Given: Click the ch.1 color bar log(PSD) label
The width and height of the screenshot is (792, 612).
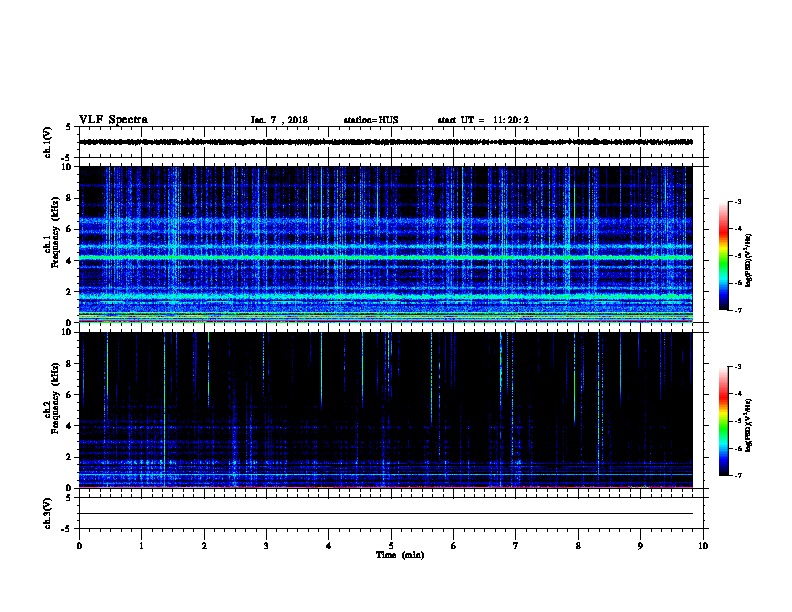Looking at the screenshot, I should pos(748,260).
